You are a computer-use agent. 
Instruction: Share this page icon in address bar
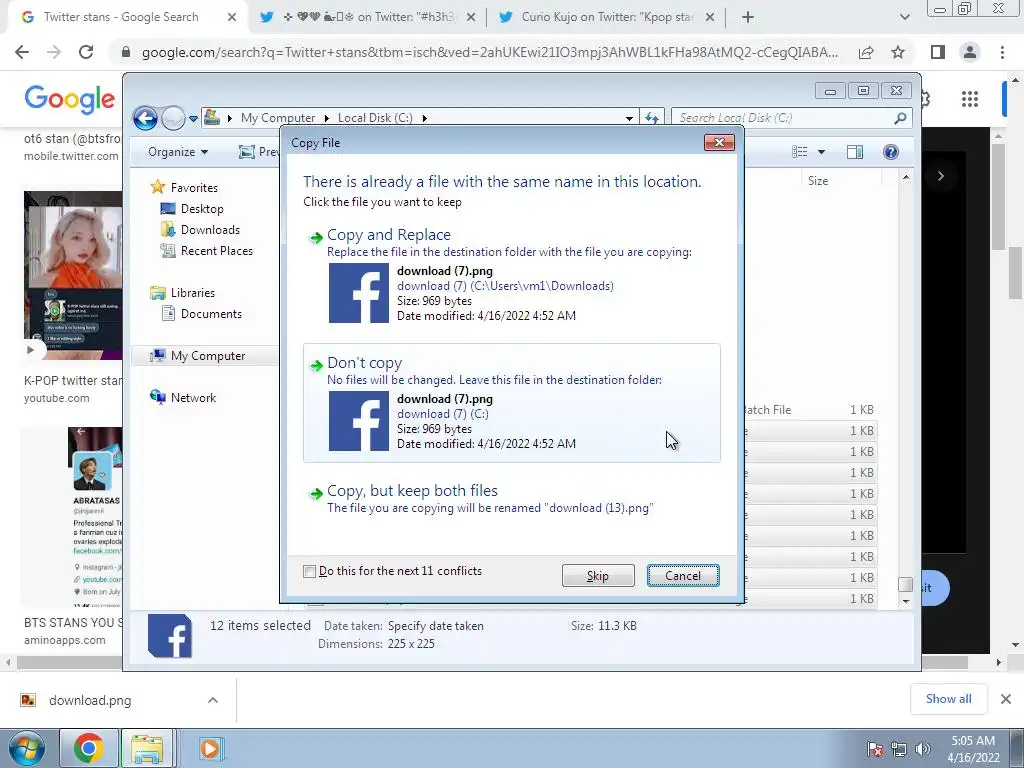click(x=866, y=52)
